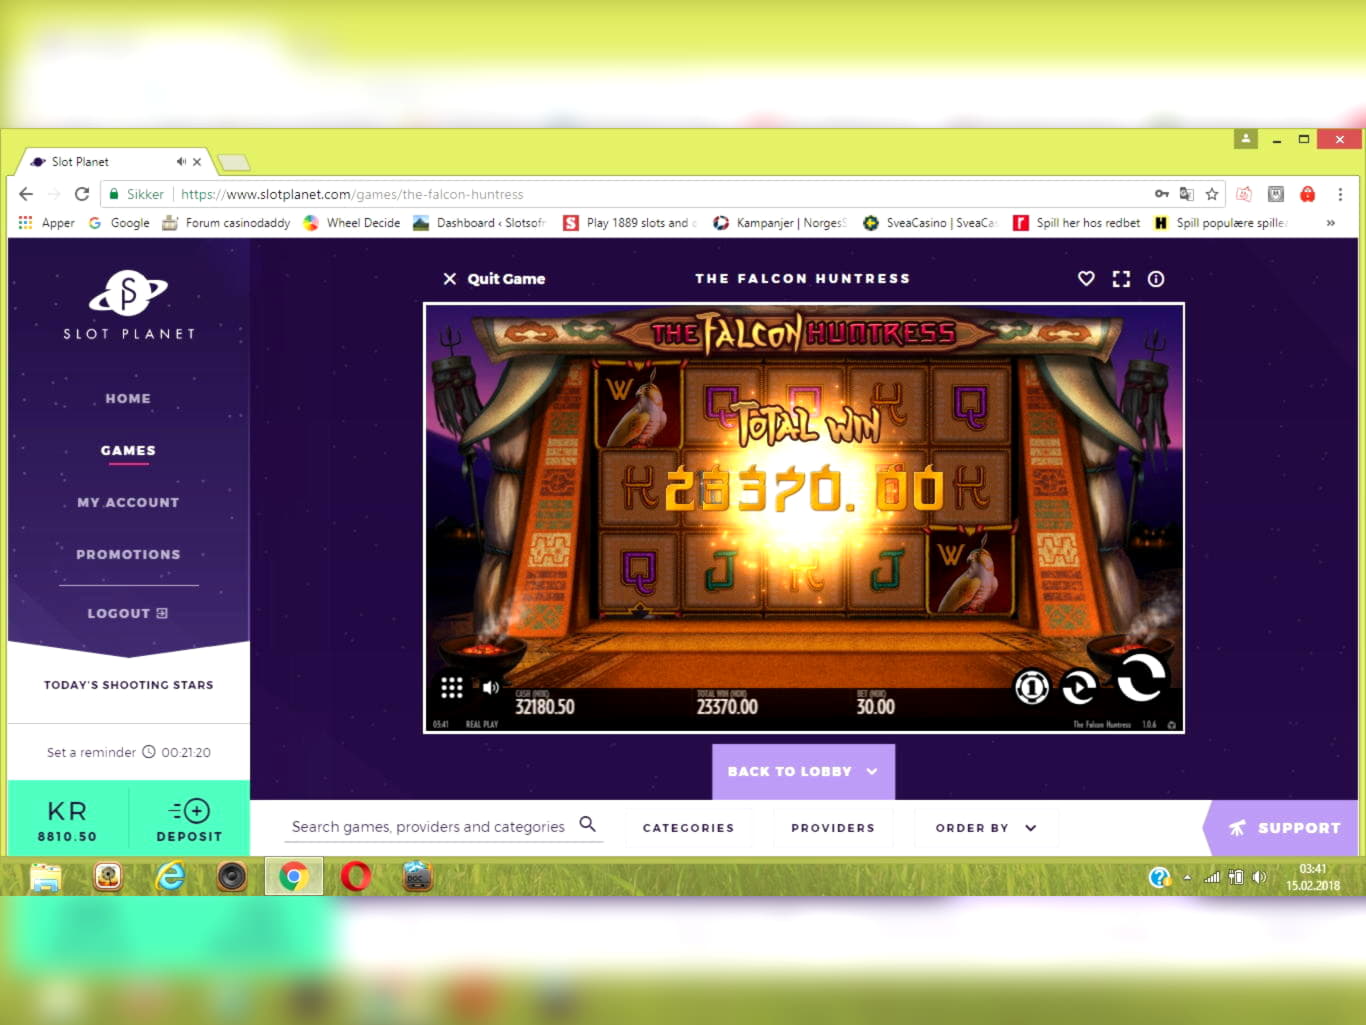The width and height of the screenshot is (1366, 1025).
Task: Switch to Chrome in taskbar
Action: (293, 877)
